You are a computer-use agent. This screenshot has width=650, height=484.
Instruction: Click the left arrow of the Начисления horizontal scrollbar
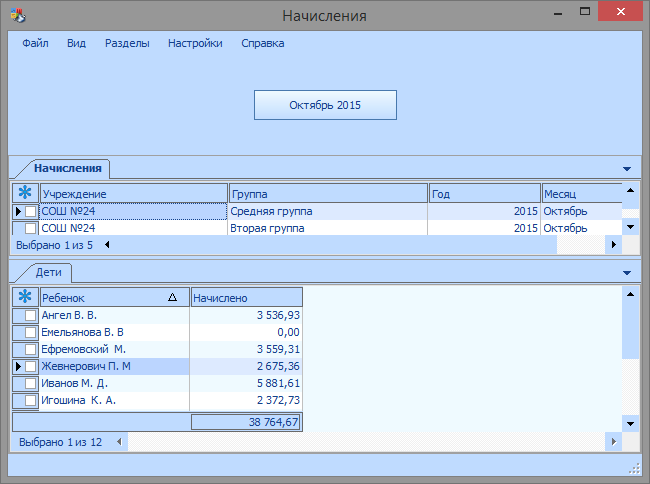coord(107,245)
